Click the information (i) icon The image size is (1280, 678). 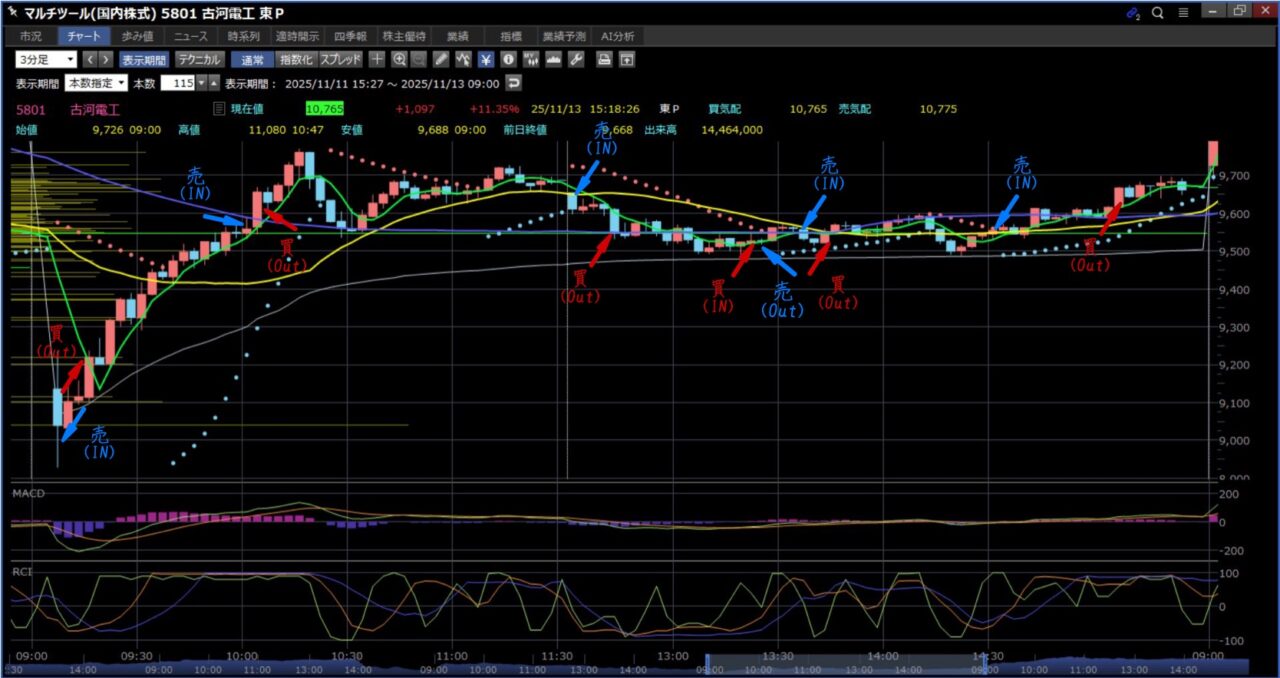coord(508,59)
